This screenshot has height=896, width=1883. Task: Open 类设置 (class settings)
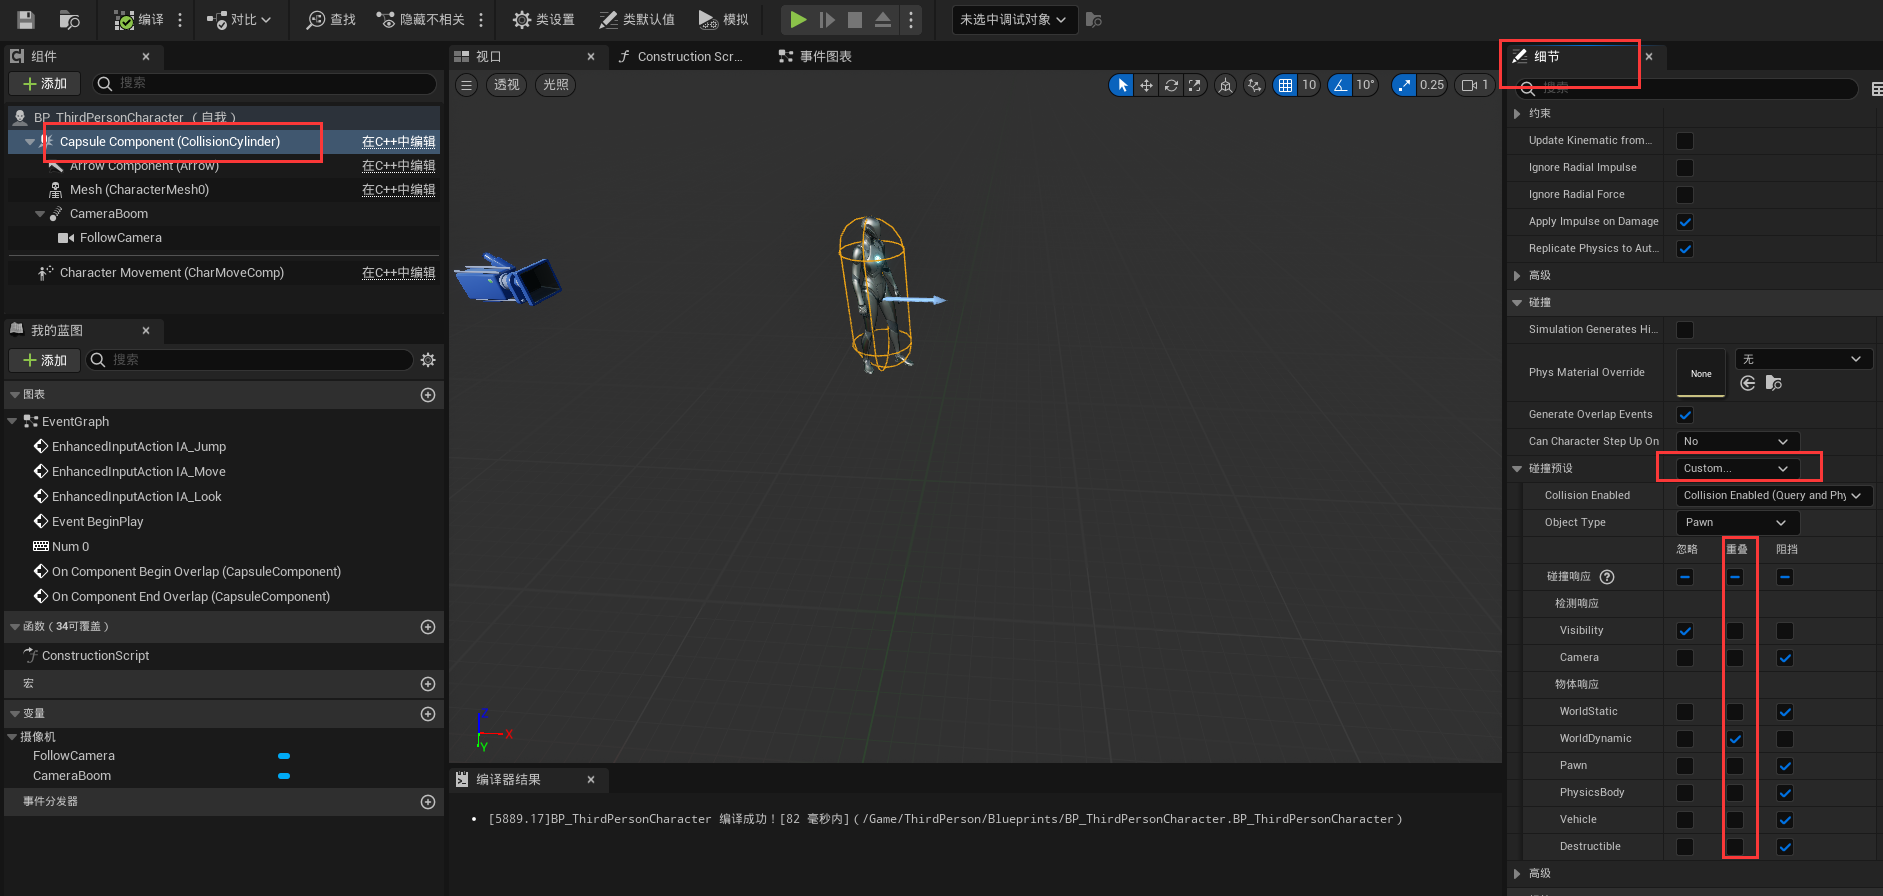(544, 19)
